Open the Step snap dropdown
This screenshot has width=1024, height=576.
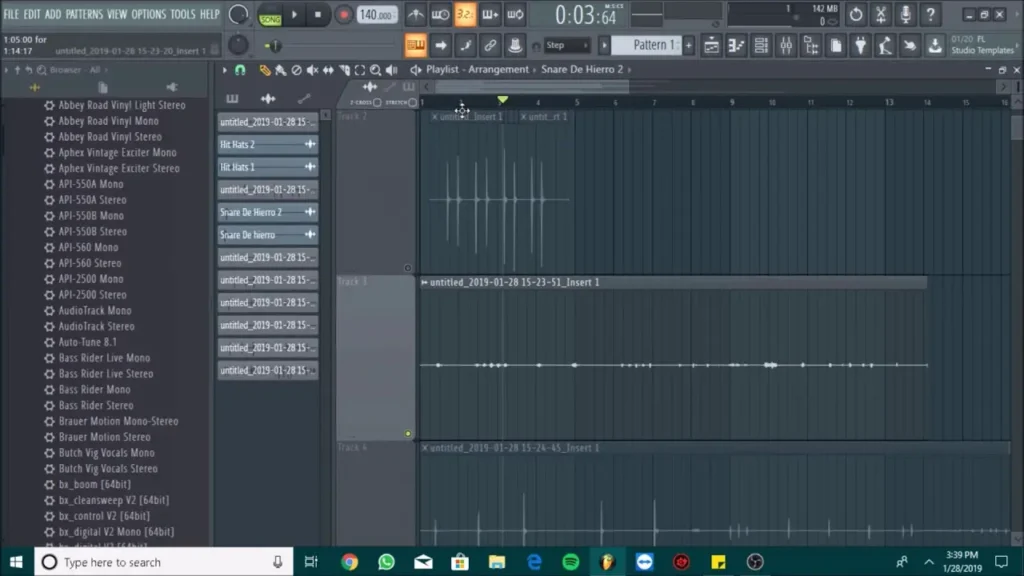pos(566,45)
